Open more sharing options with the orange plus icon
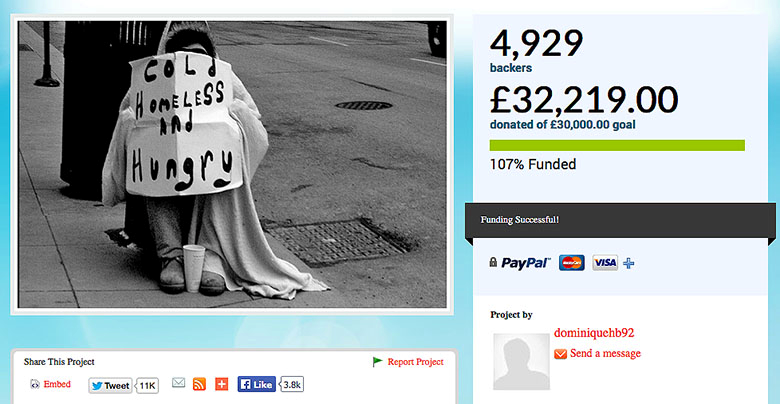This screenshot has height=404, width=780. (x=221, y=384)
